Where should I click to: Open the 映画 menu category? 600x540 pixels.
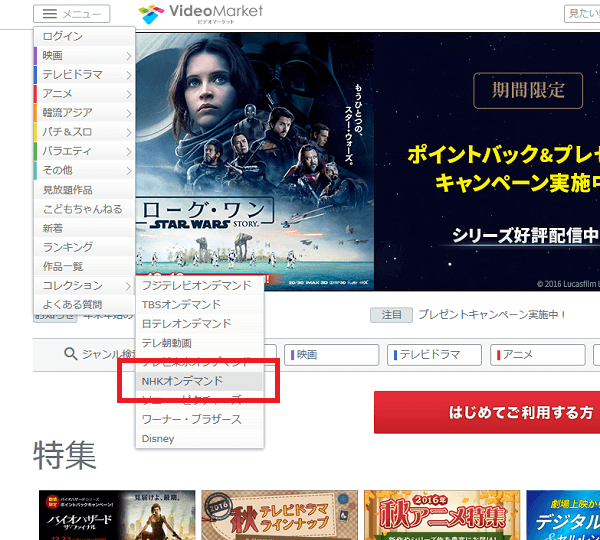click(85, 55)
